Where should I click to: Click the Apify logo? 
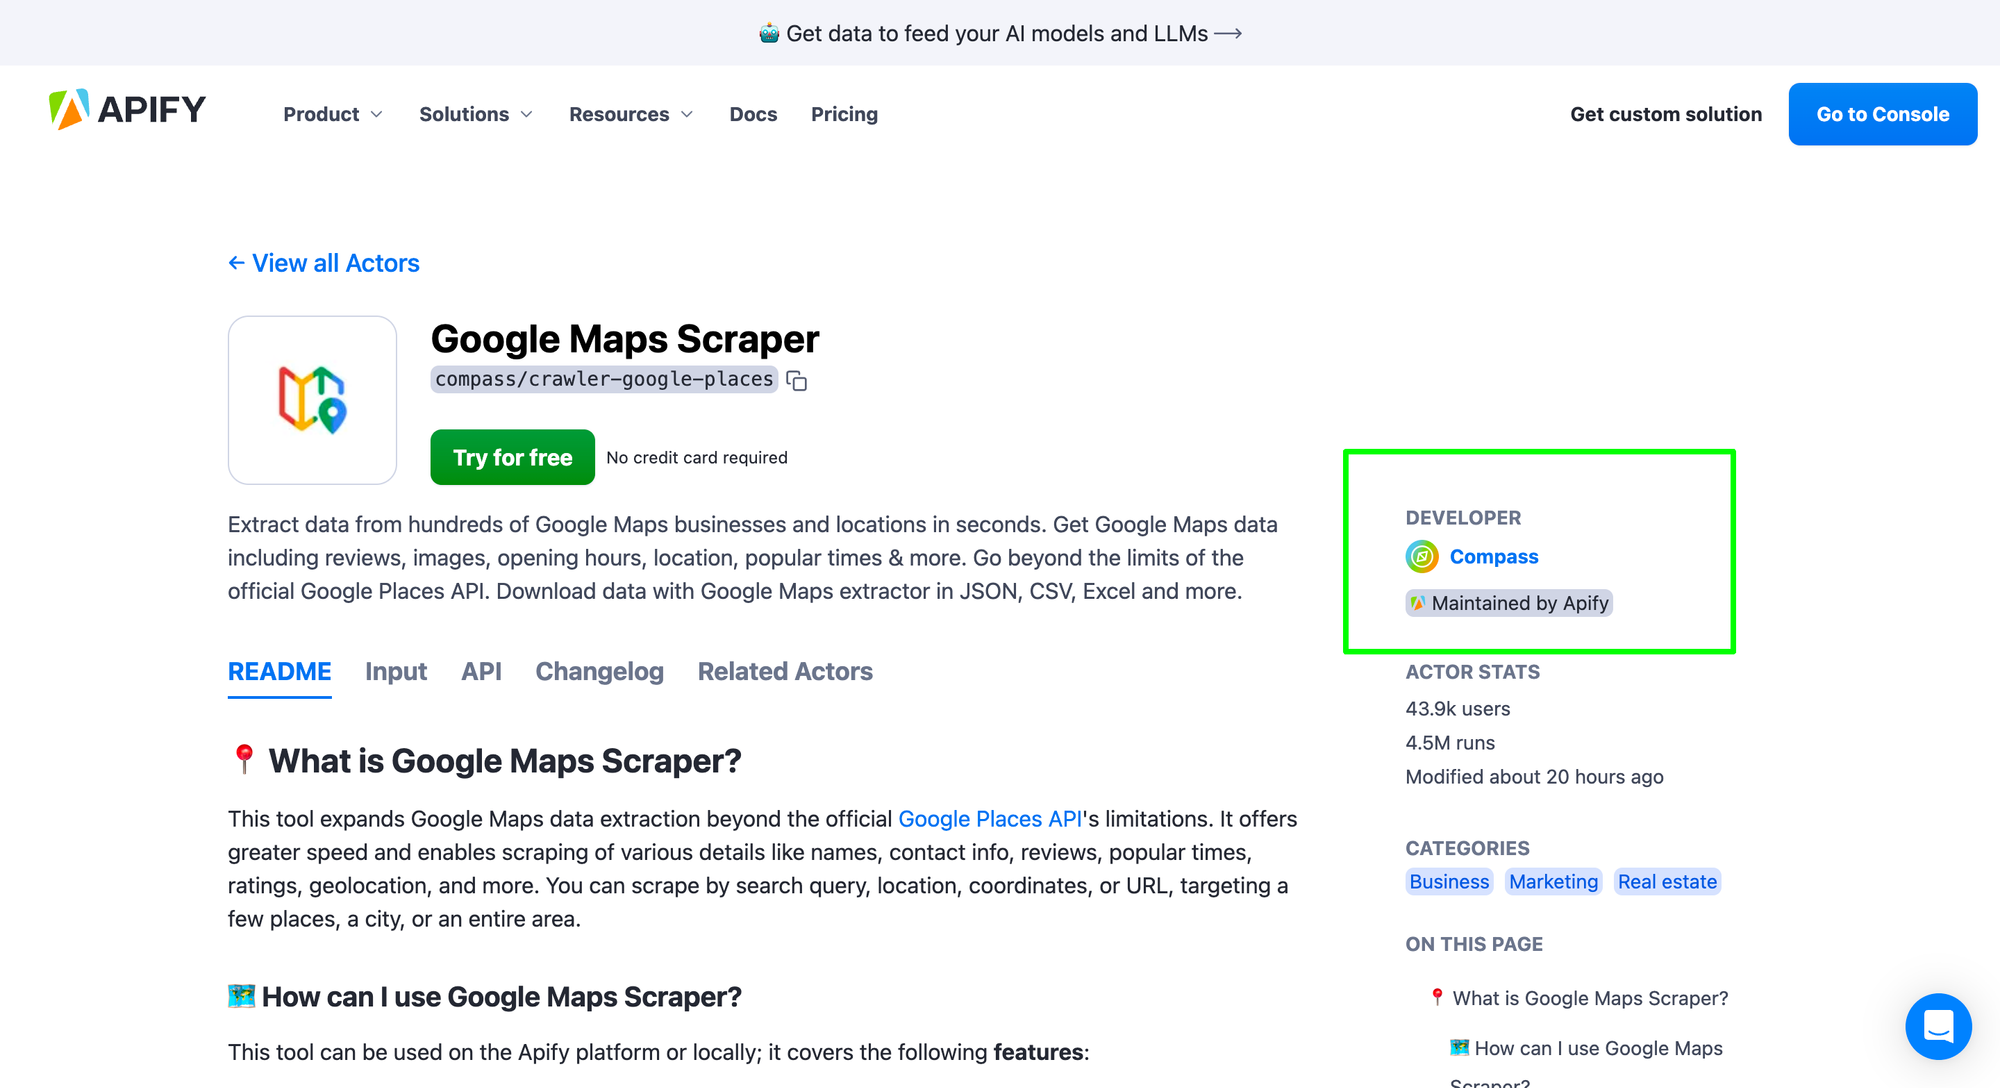(127, 110)
